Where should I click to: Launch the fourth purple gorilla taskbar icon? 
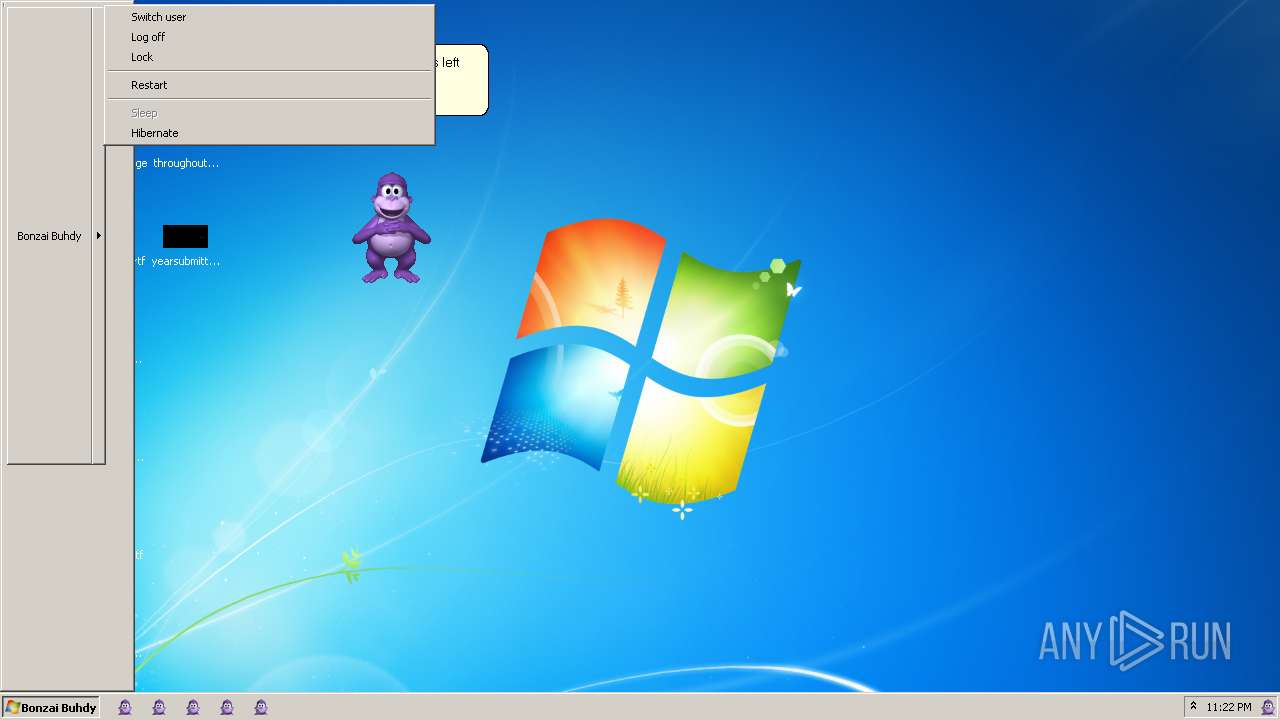pyautogui.click(x=227, y=707)
